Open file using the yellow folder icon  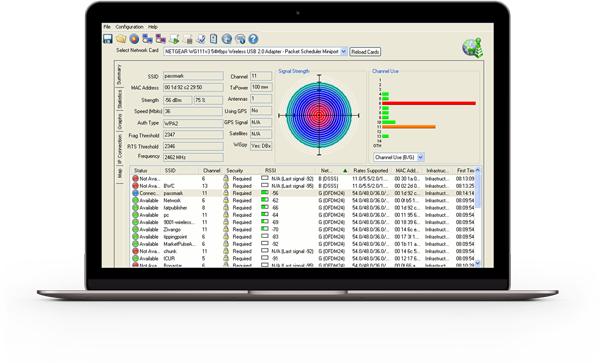click(121, 39)
